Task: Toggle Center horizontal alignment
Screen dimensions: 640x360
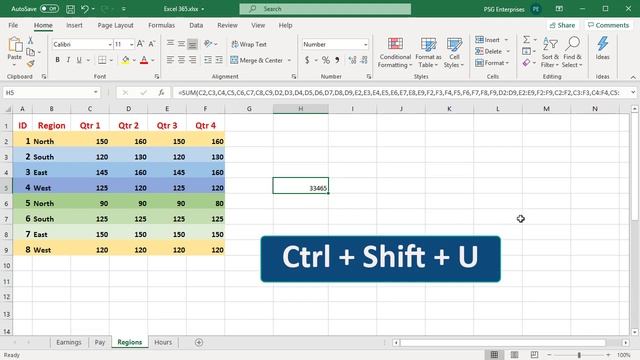Action: [x=181, y=60]
